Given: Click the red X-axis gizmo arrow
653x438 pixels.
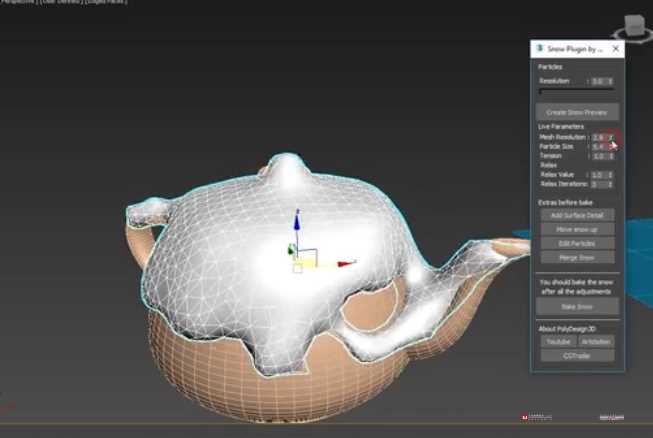Looking at the screenshot, I should [346, 264].
